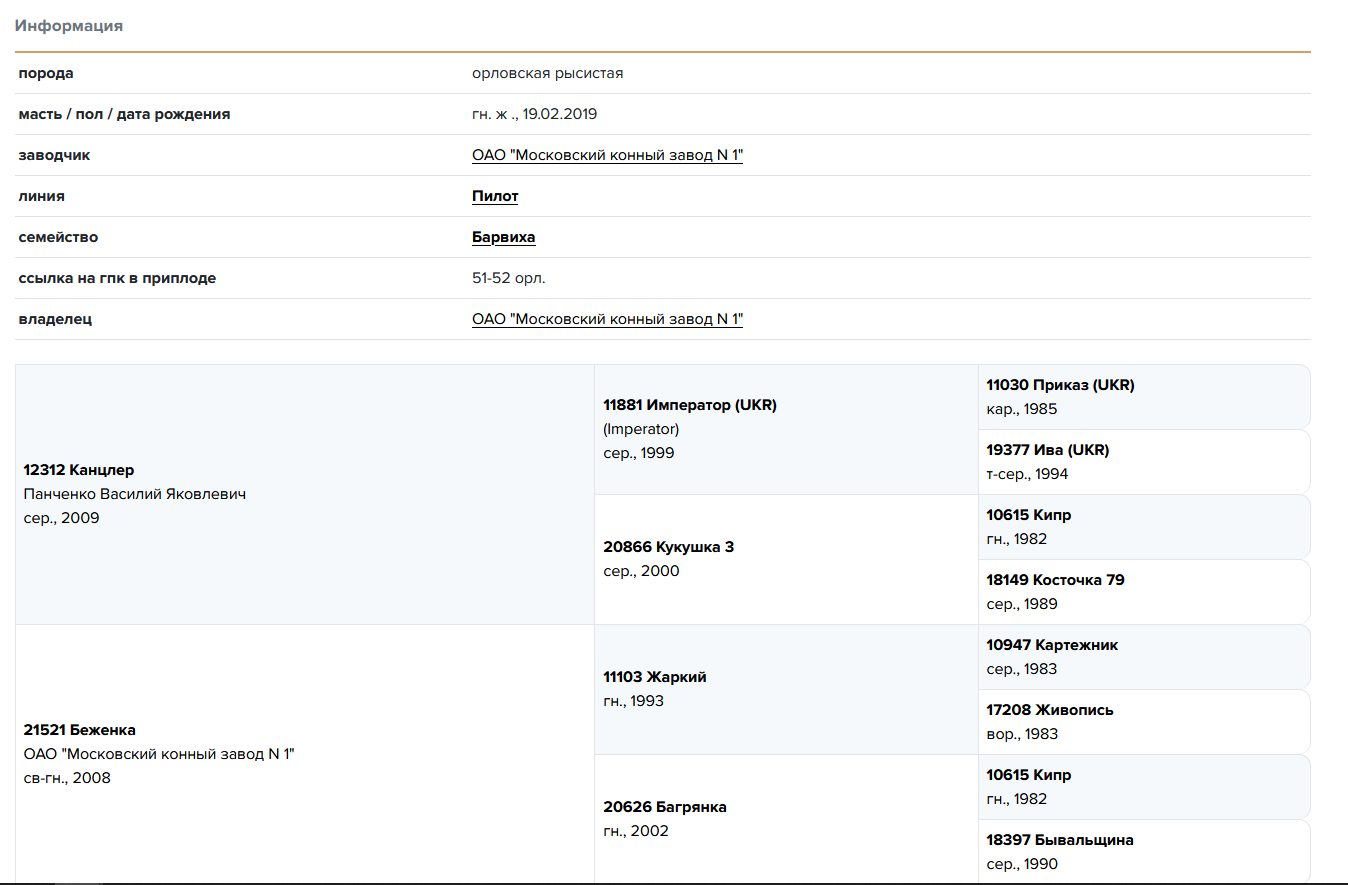Open the breeder link in the заводчик row

pyautogui.click(x=607, y=155)
